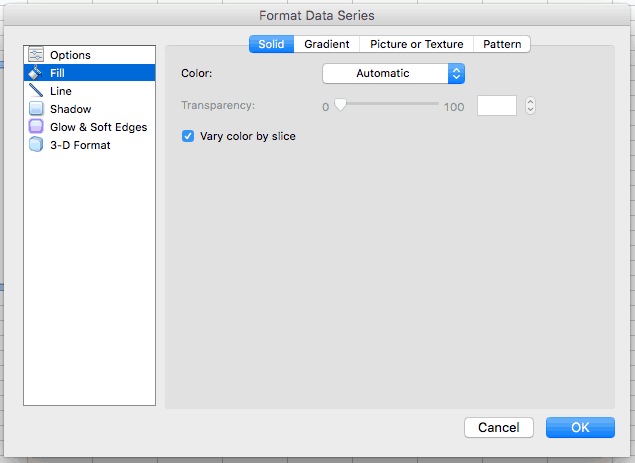Screen dimensions: 635x463
Task: Click the Line icon in sidebar
Action: [x=37, y=91]
